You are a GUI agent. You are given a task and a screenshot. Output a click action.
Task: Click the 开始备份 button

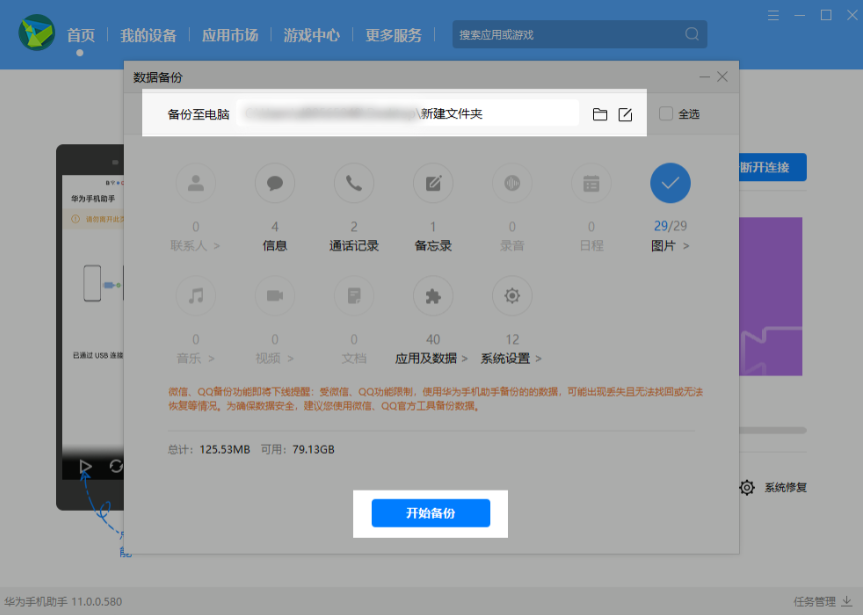pos(430,513)
